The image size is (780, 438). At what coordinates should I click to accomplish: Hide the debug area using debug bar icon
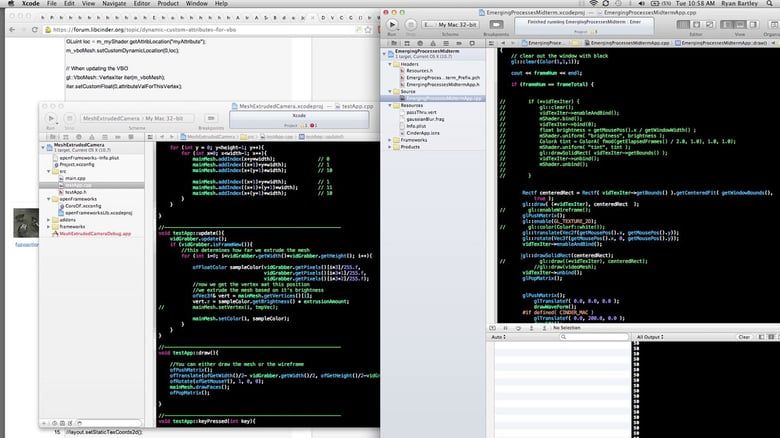pyautogui.click(x=492, y=328)
